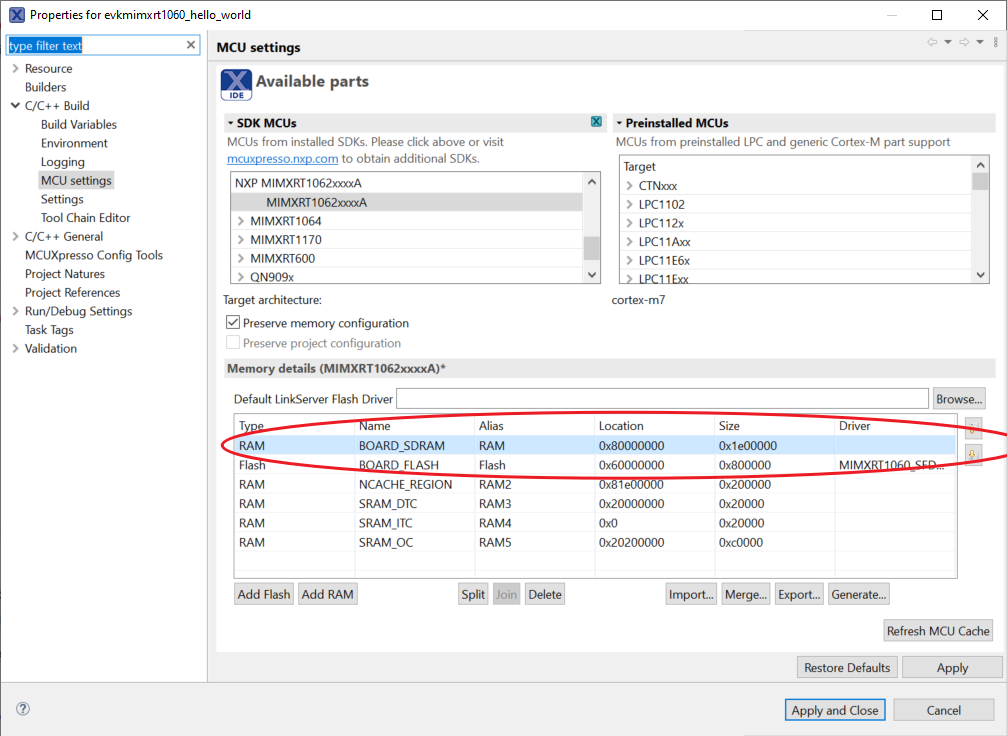Click the forward navigation arrow icon
Screen dimensions: 1007x736
[964, 42]
